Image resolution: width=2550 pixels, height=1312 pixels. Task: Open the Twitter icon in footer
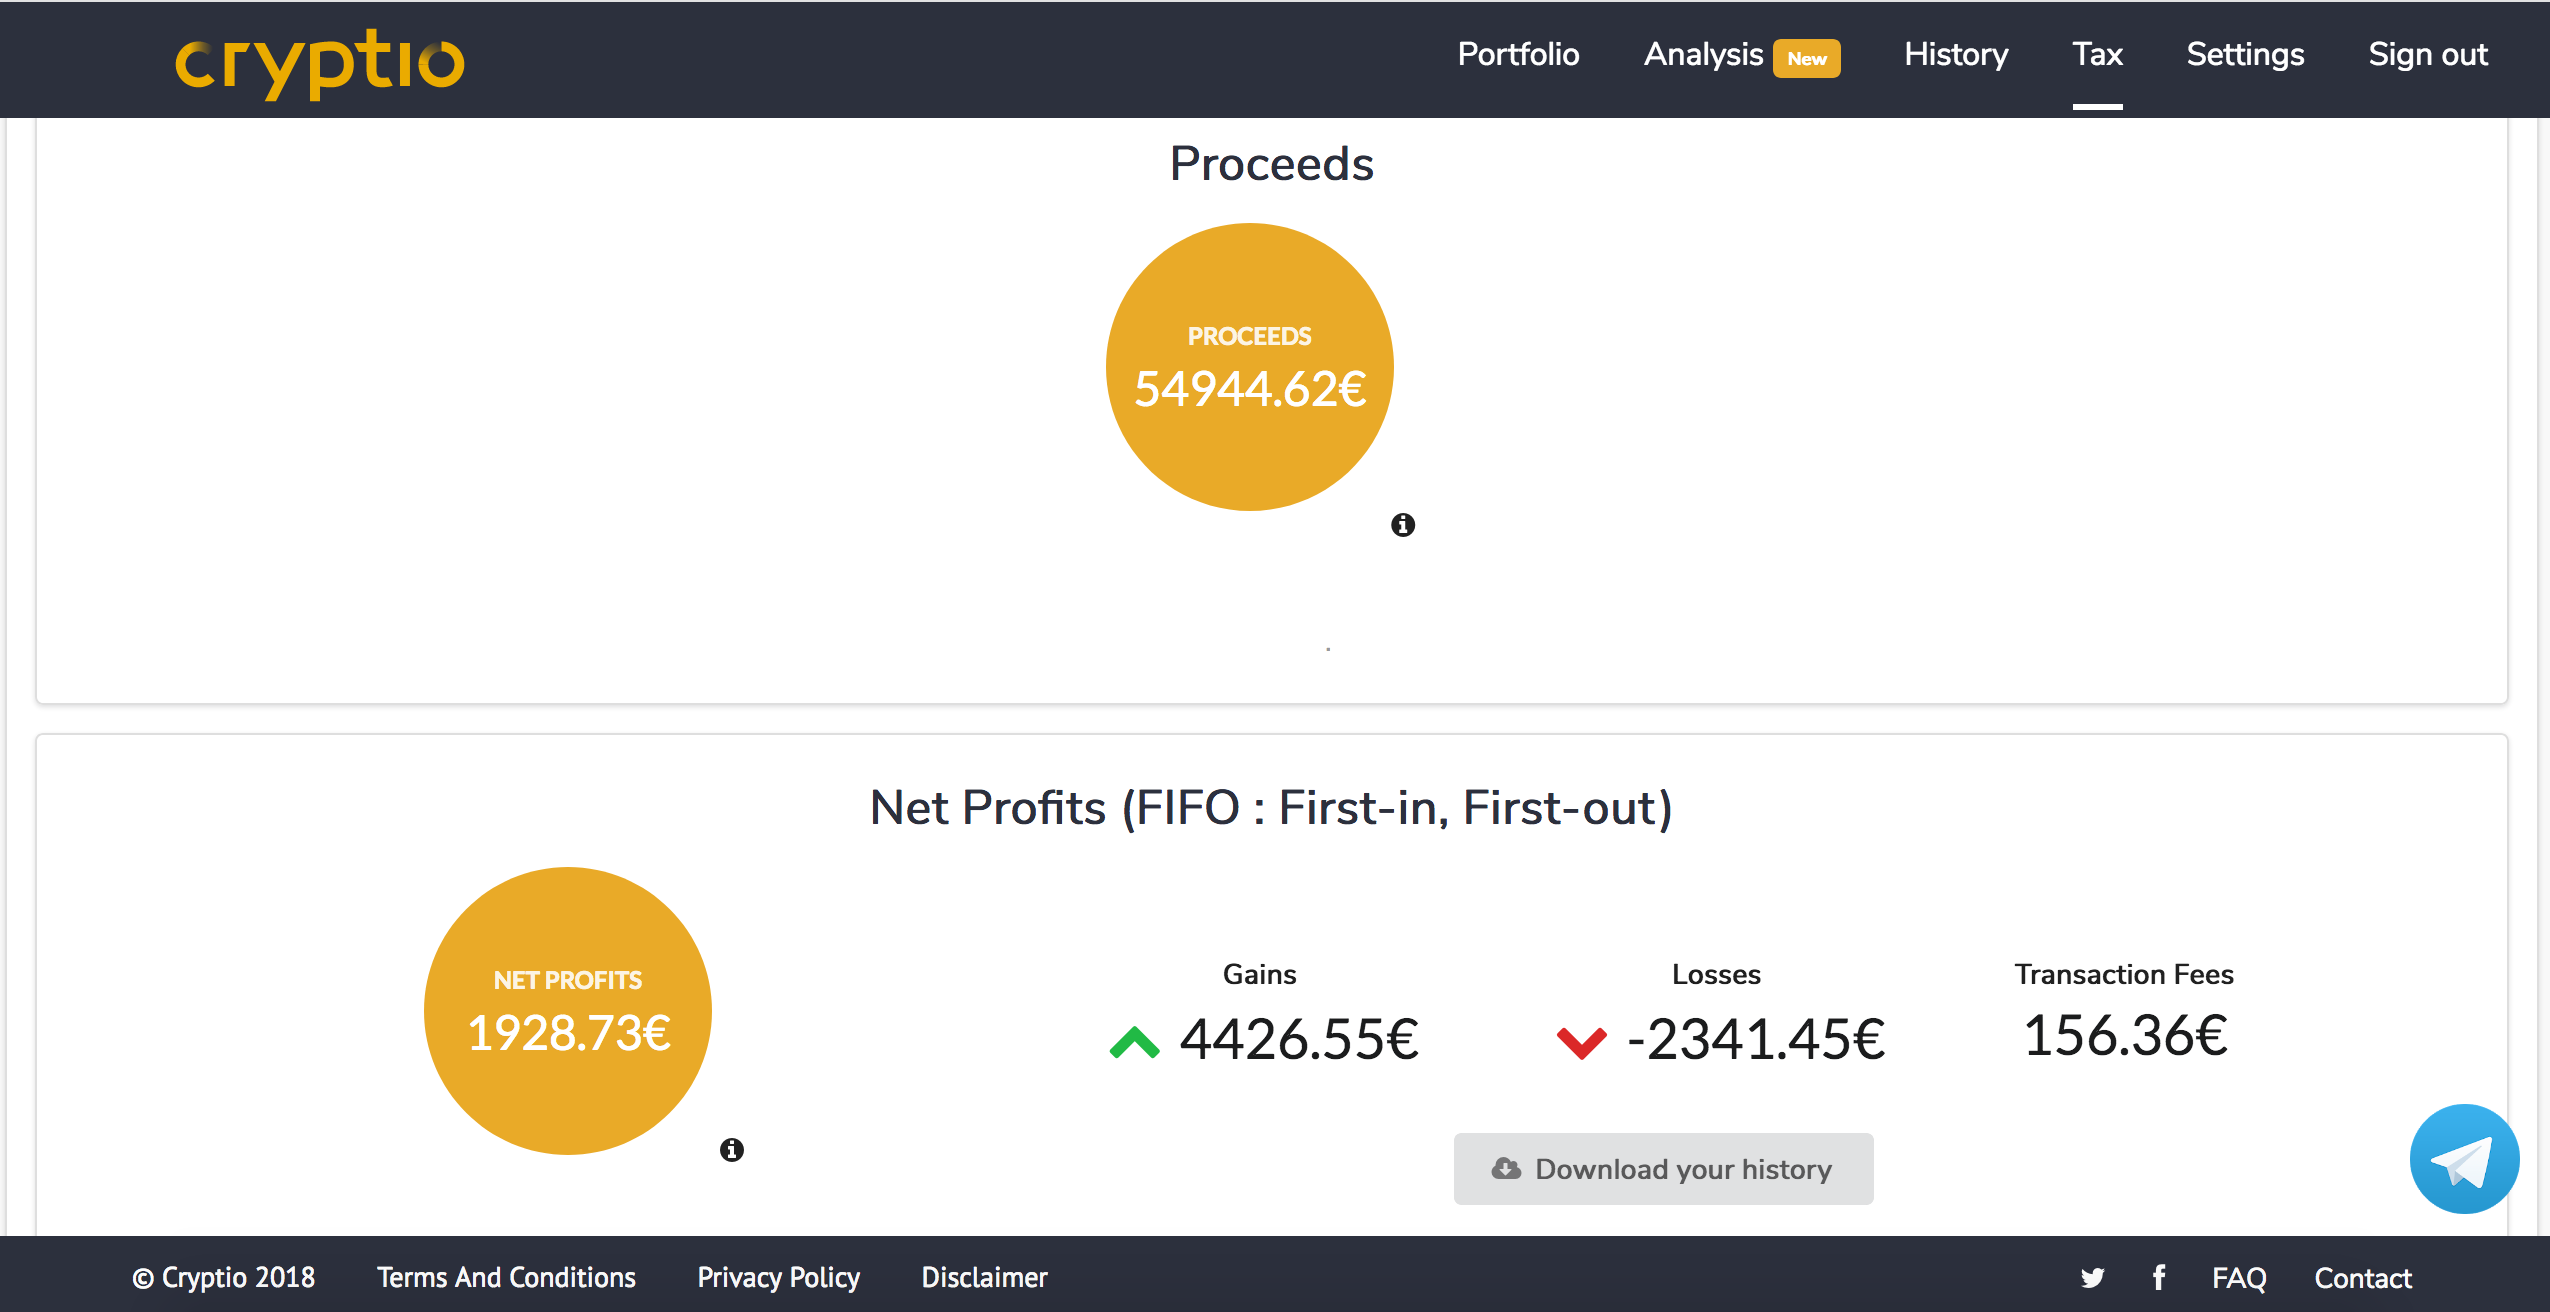(2092, 1277)
